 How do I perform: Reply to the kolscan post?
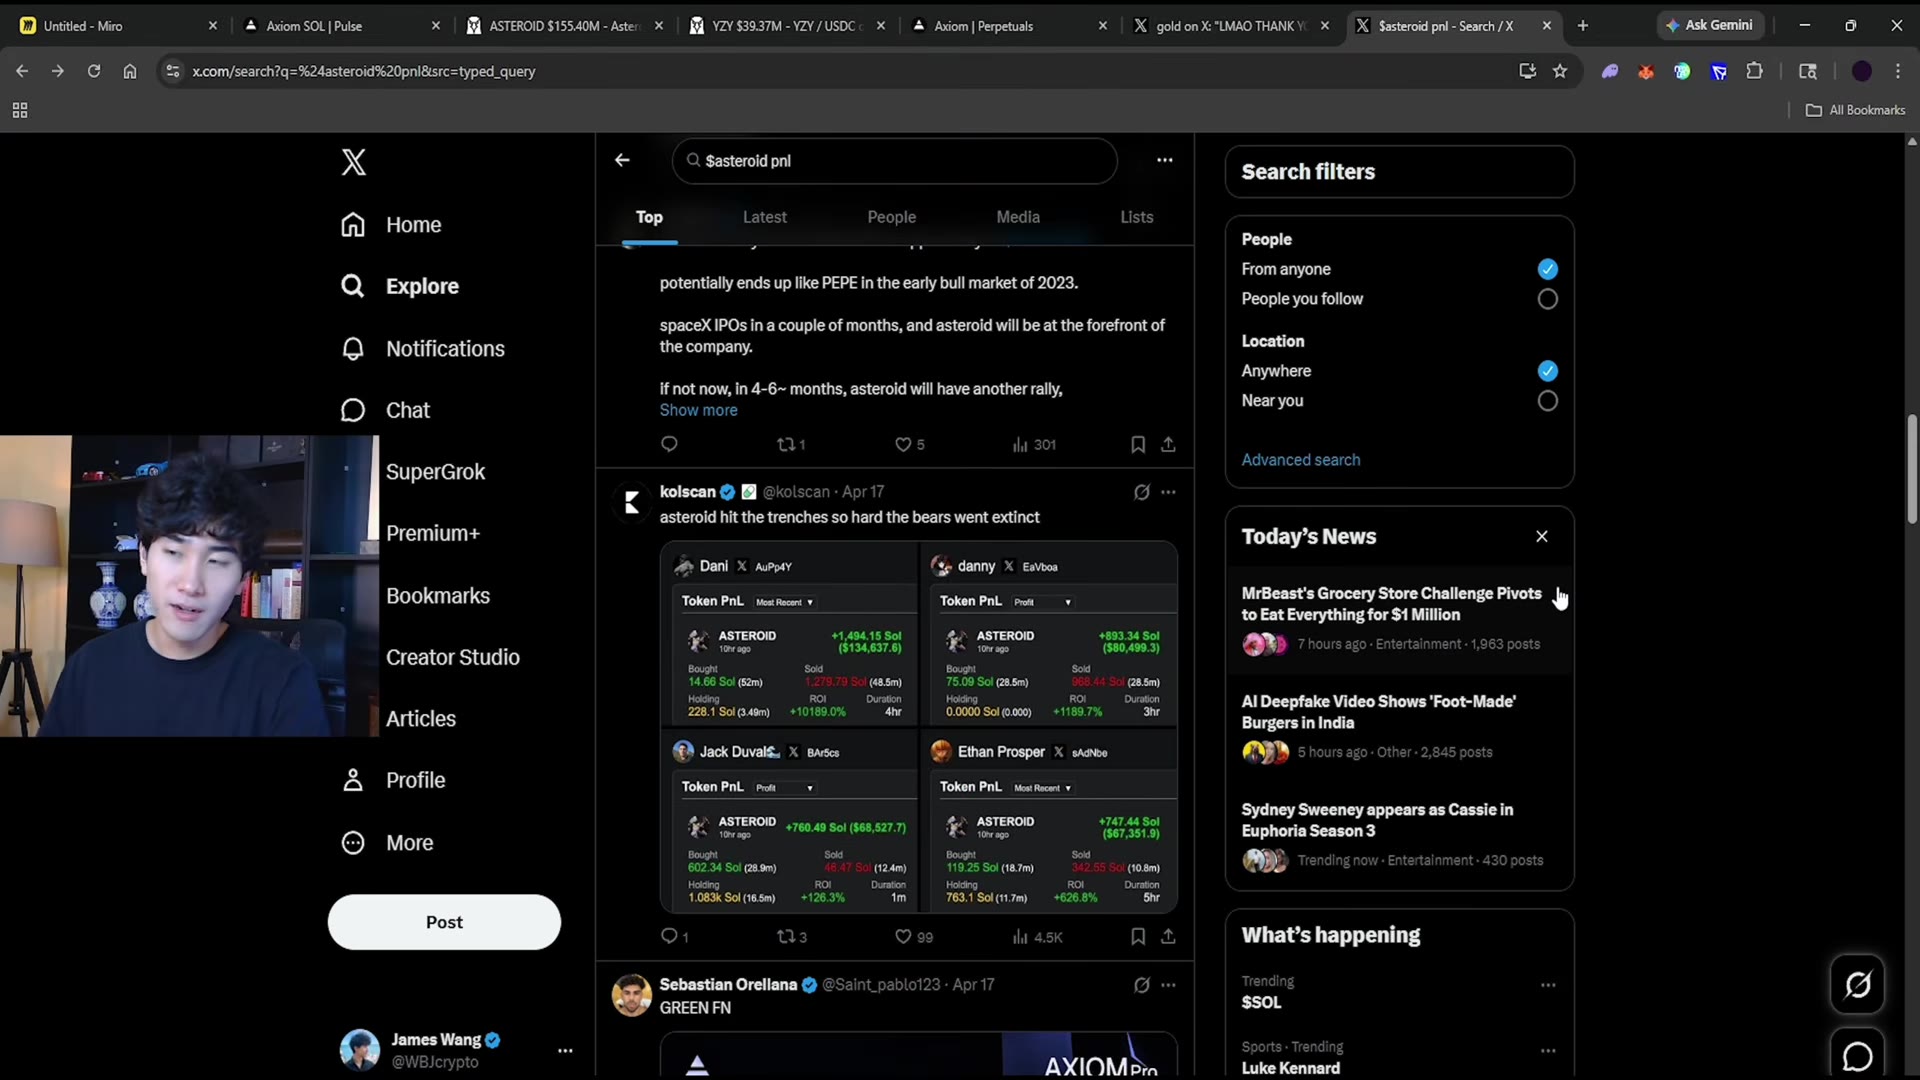670,937
